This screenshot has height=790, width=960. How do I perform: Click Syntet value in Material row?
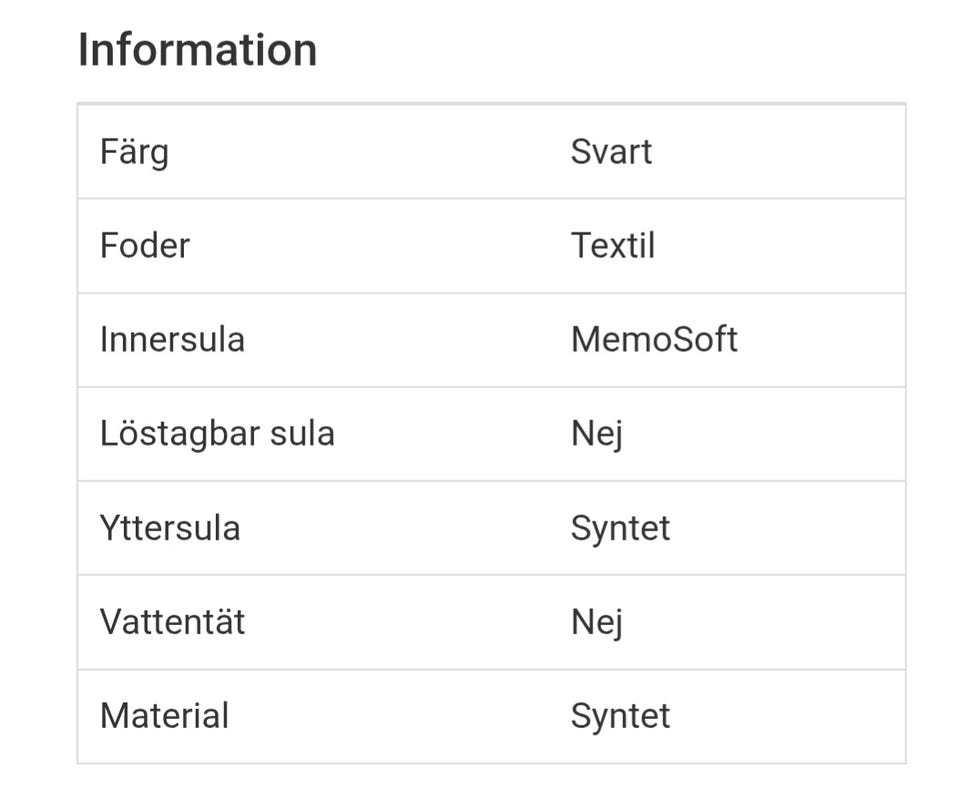[x=620, y=716]
